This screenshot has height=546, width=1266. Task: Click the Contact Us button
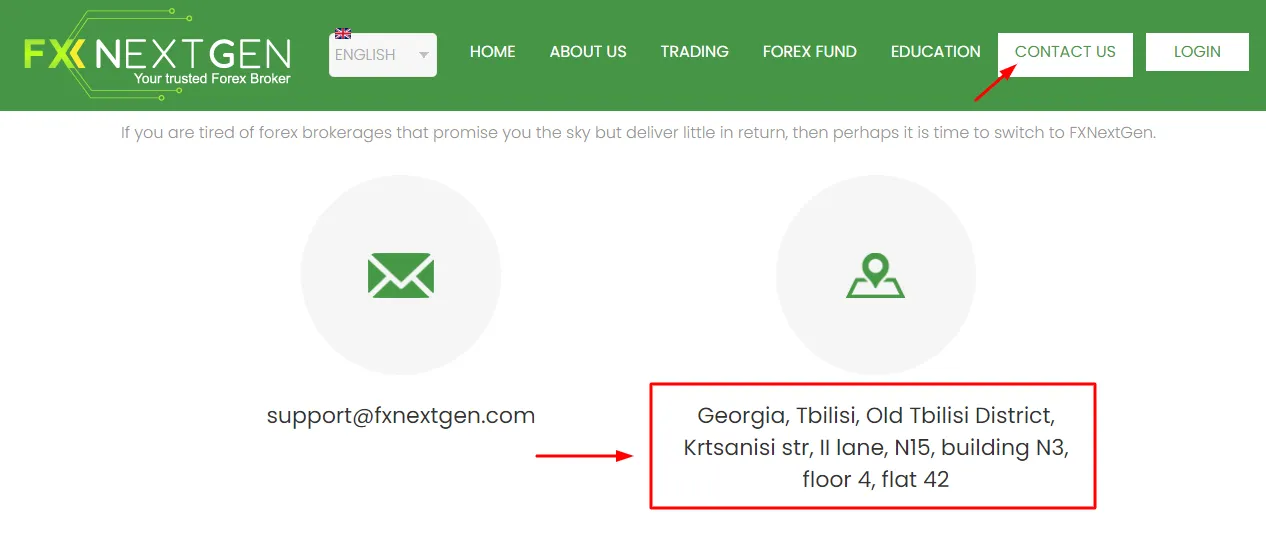(1065, 53)
